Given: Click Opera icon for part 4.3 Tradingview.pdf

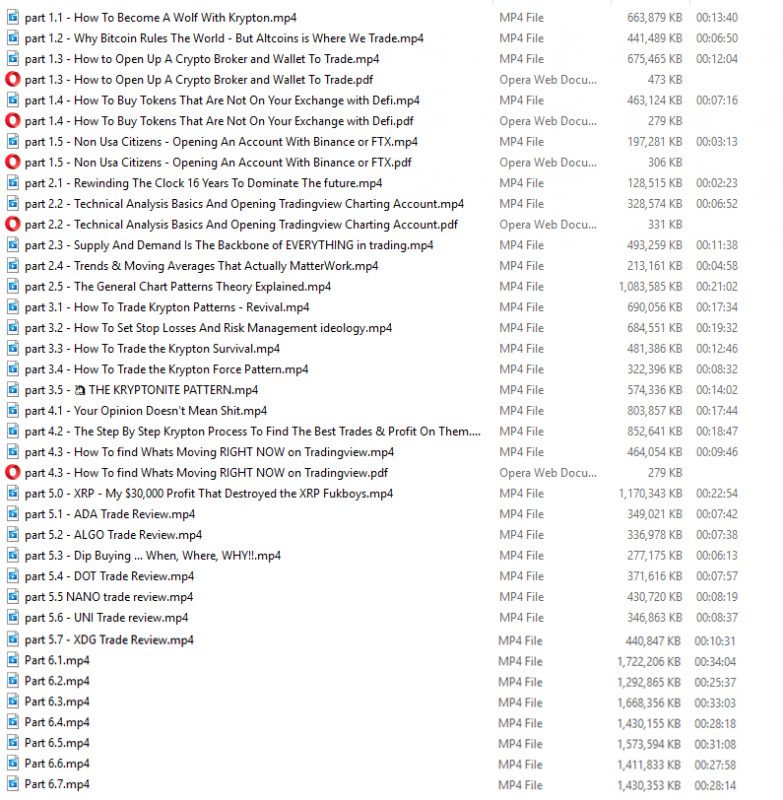Looking at the screenshot, I should point(13,472).
